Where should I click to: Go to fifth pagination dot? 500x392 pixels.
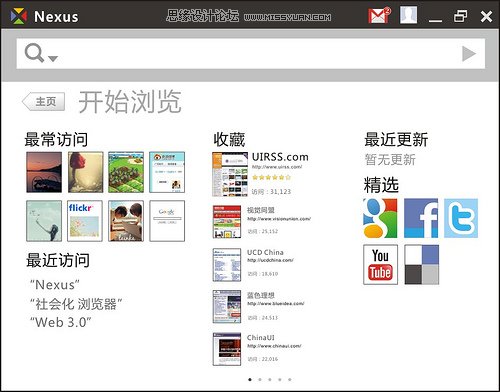pyautogui.click(x=290, y=379)
